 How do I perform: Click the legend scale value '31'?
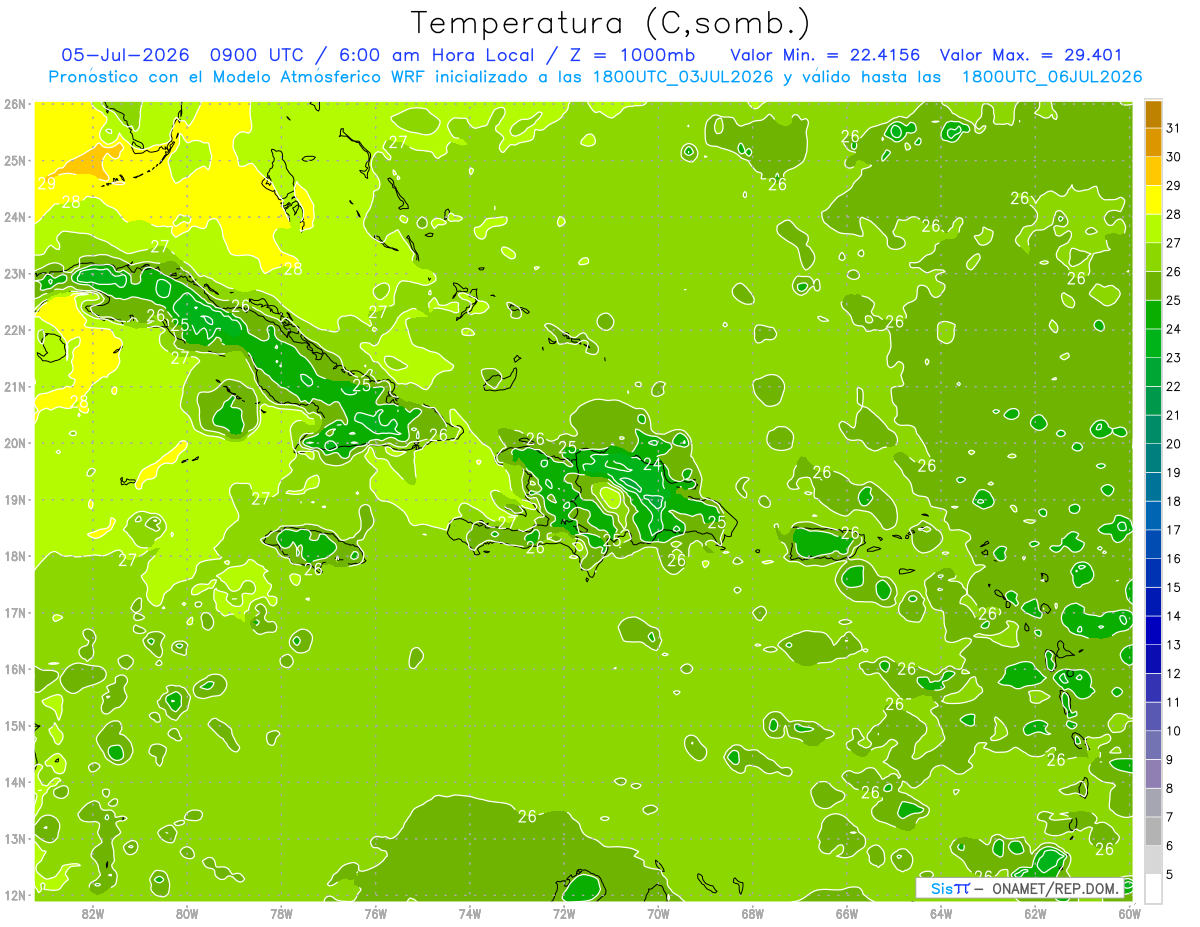(1174, 129)
